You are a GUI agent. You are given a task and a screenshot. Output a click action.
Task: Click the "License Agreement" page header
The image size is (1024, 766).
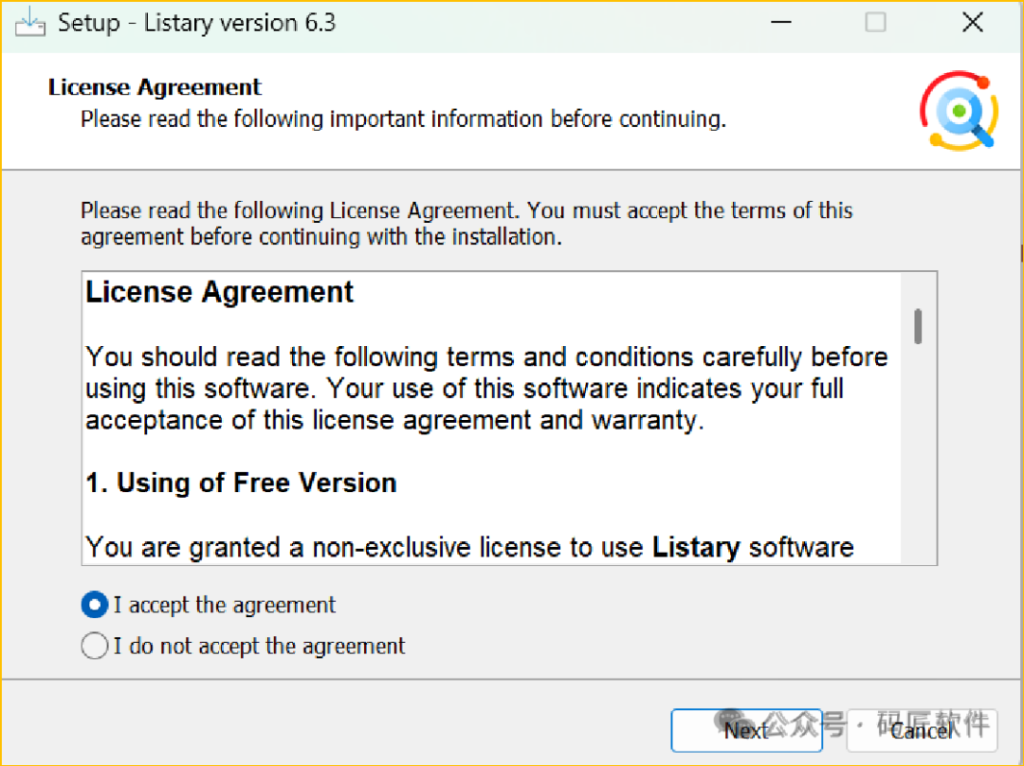coord(155,87)
